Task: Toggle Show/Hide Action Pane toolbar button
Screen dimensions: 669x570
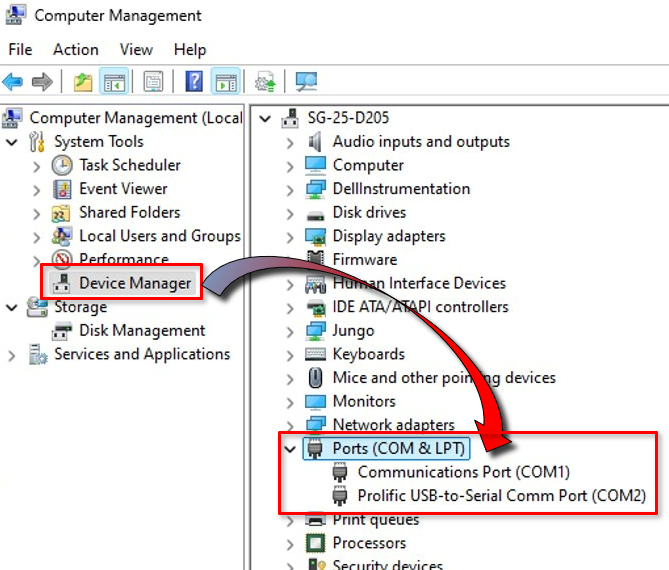Action: (225, 81)
